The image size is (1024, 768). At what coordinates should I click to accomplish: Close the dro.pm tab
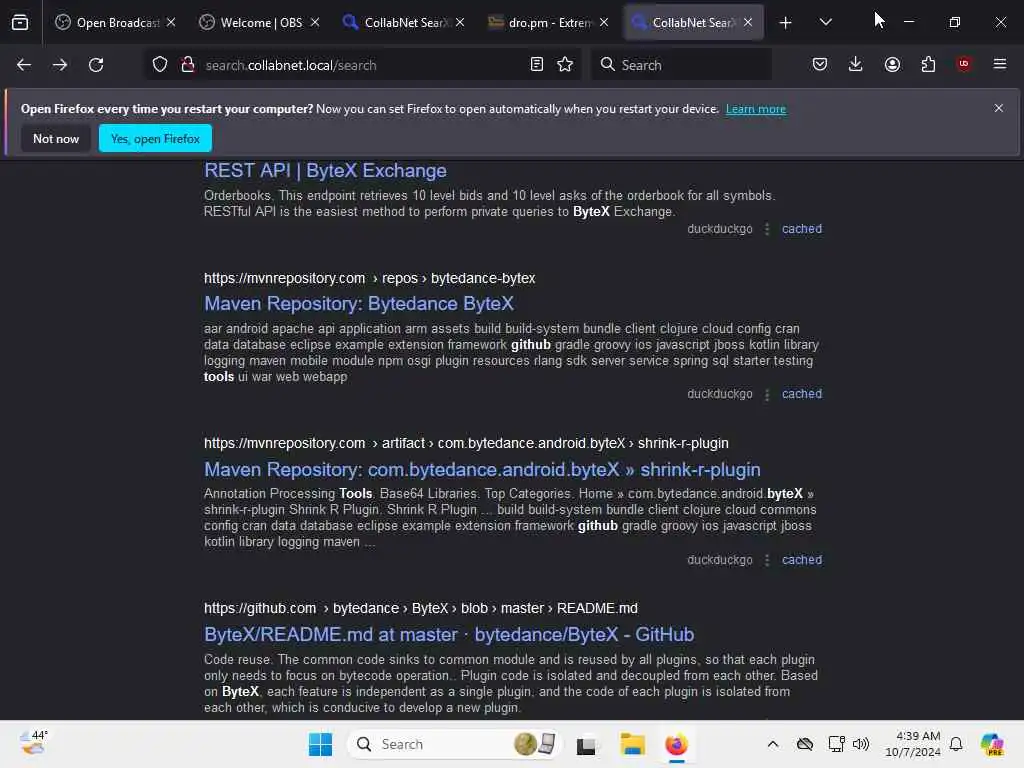point(604,22)
